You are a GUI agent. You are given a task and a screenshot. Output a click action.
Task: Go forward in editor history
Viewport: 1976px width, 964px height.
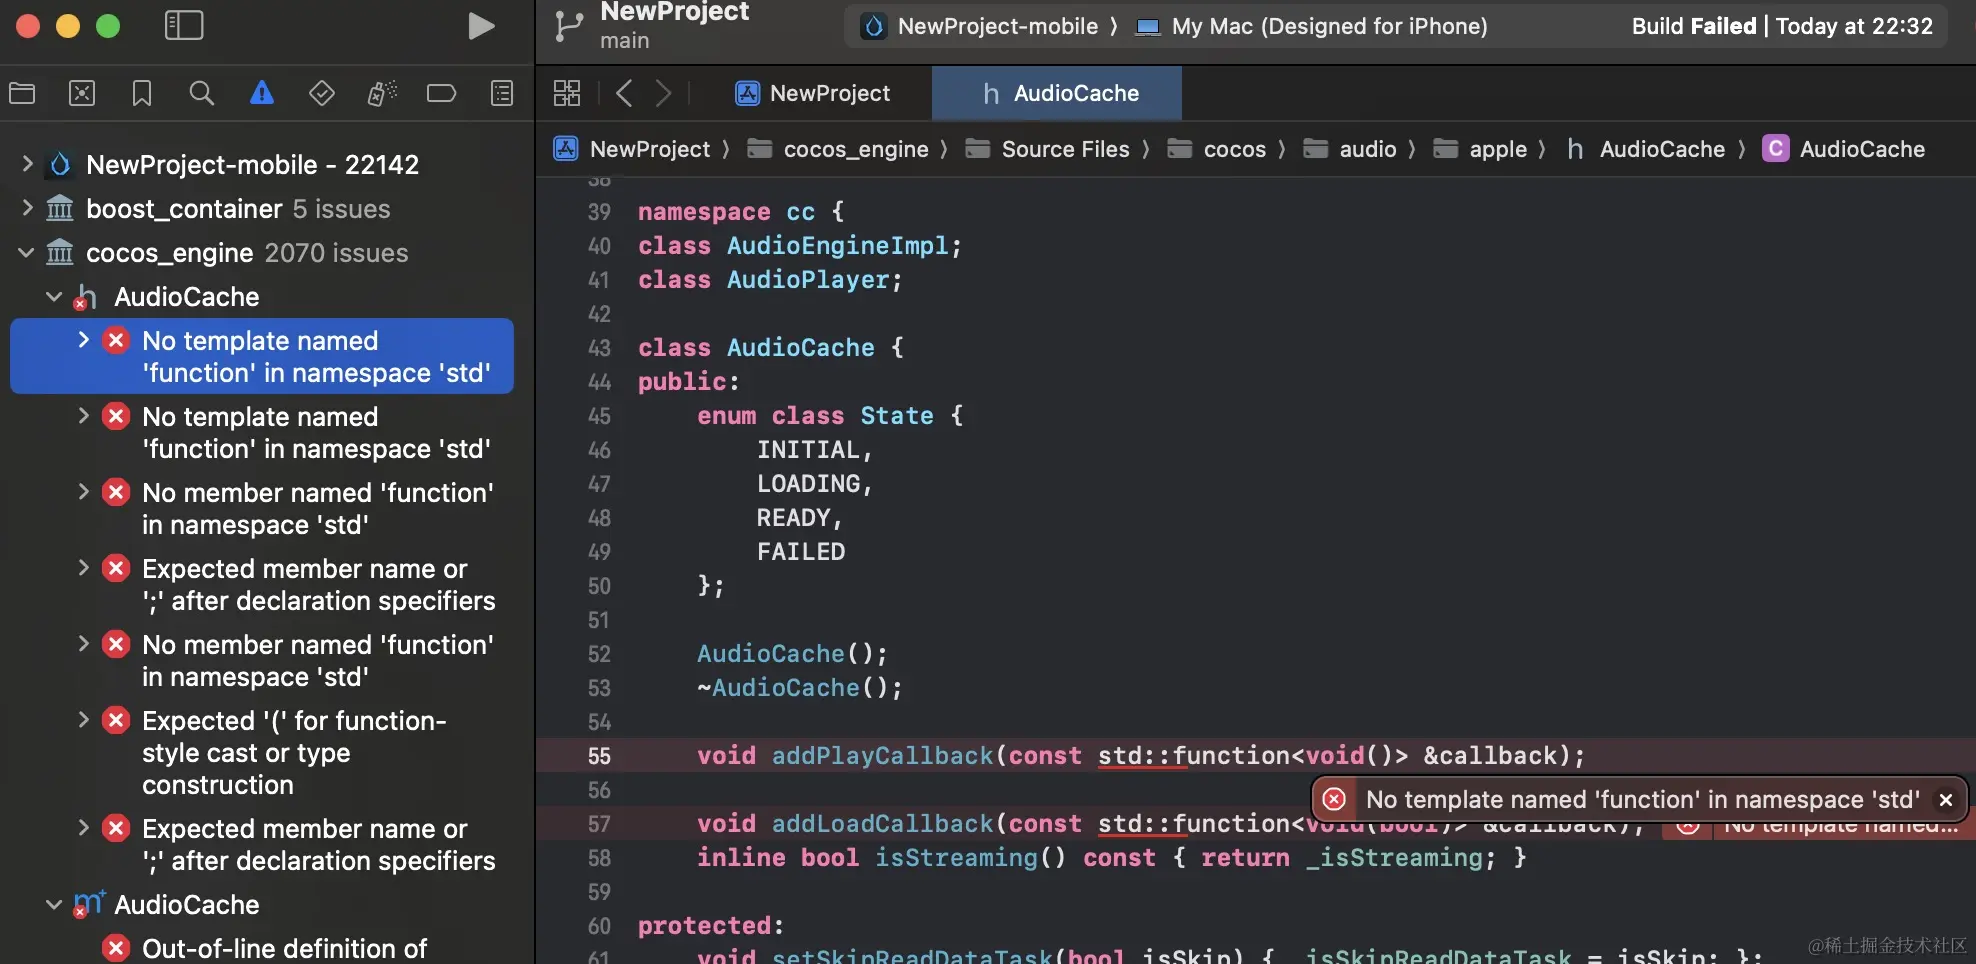(663, 93)
